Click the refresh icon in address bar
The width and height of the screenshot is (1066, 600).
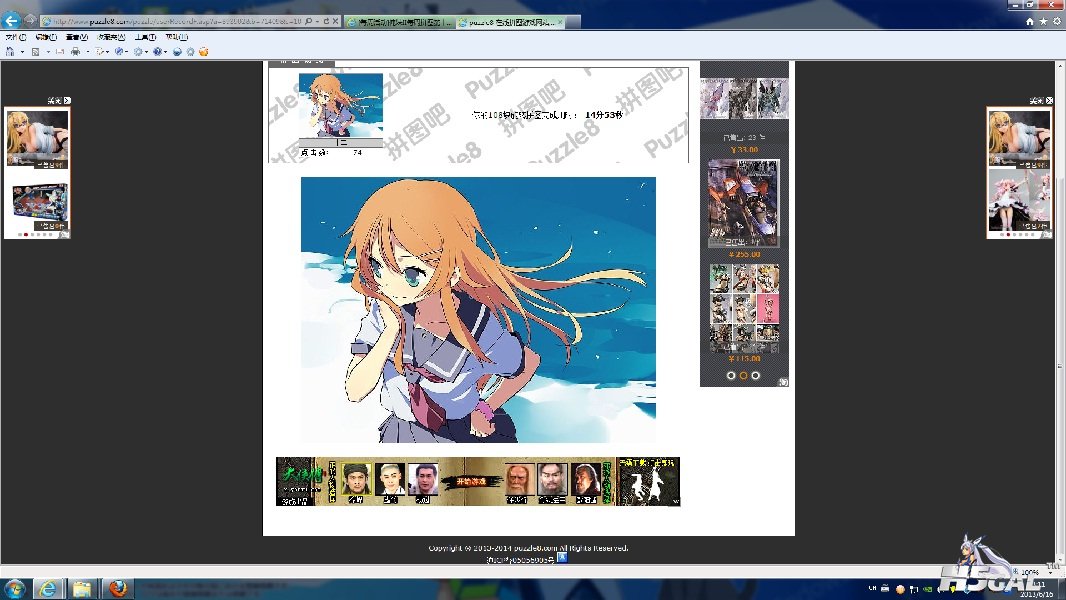tap(326, 22)
